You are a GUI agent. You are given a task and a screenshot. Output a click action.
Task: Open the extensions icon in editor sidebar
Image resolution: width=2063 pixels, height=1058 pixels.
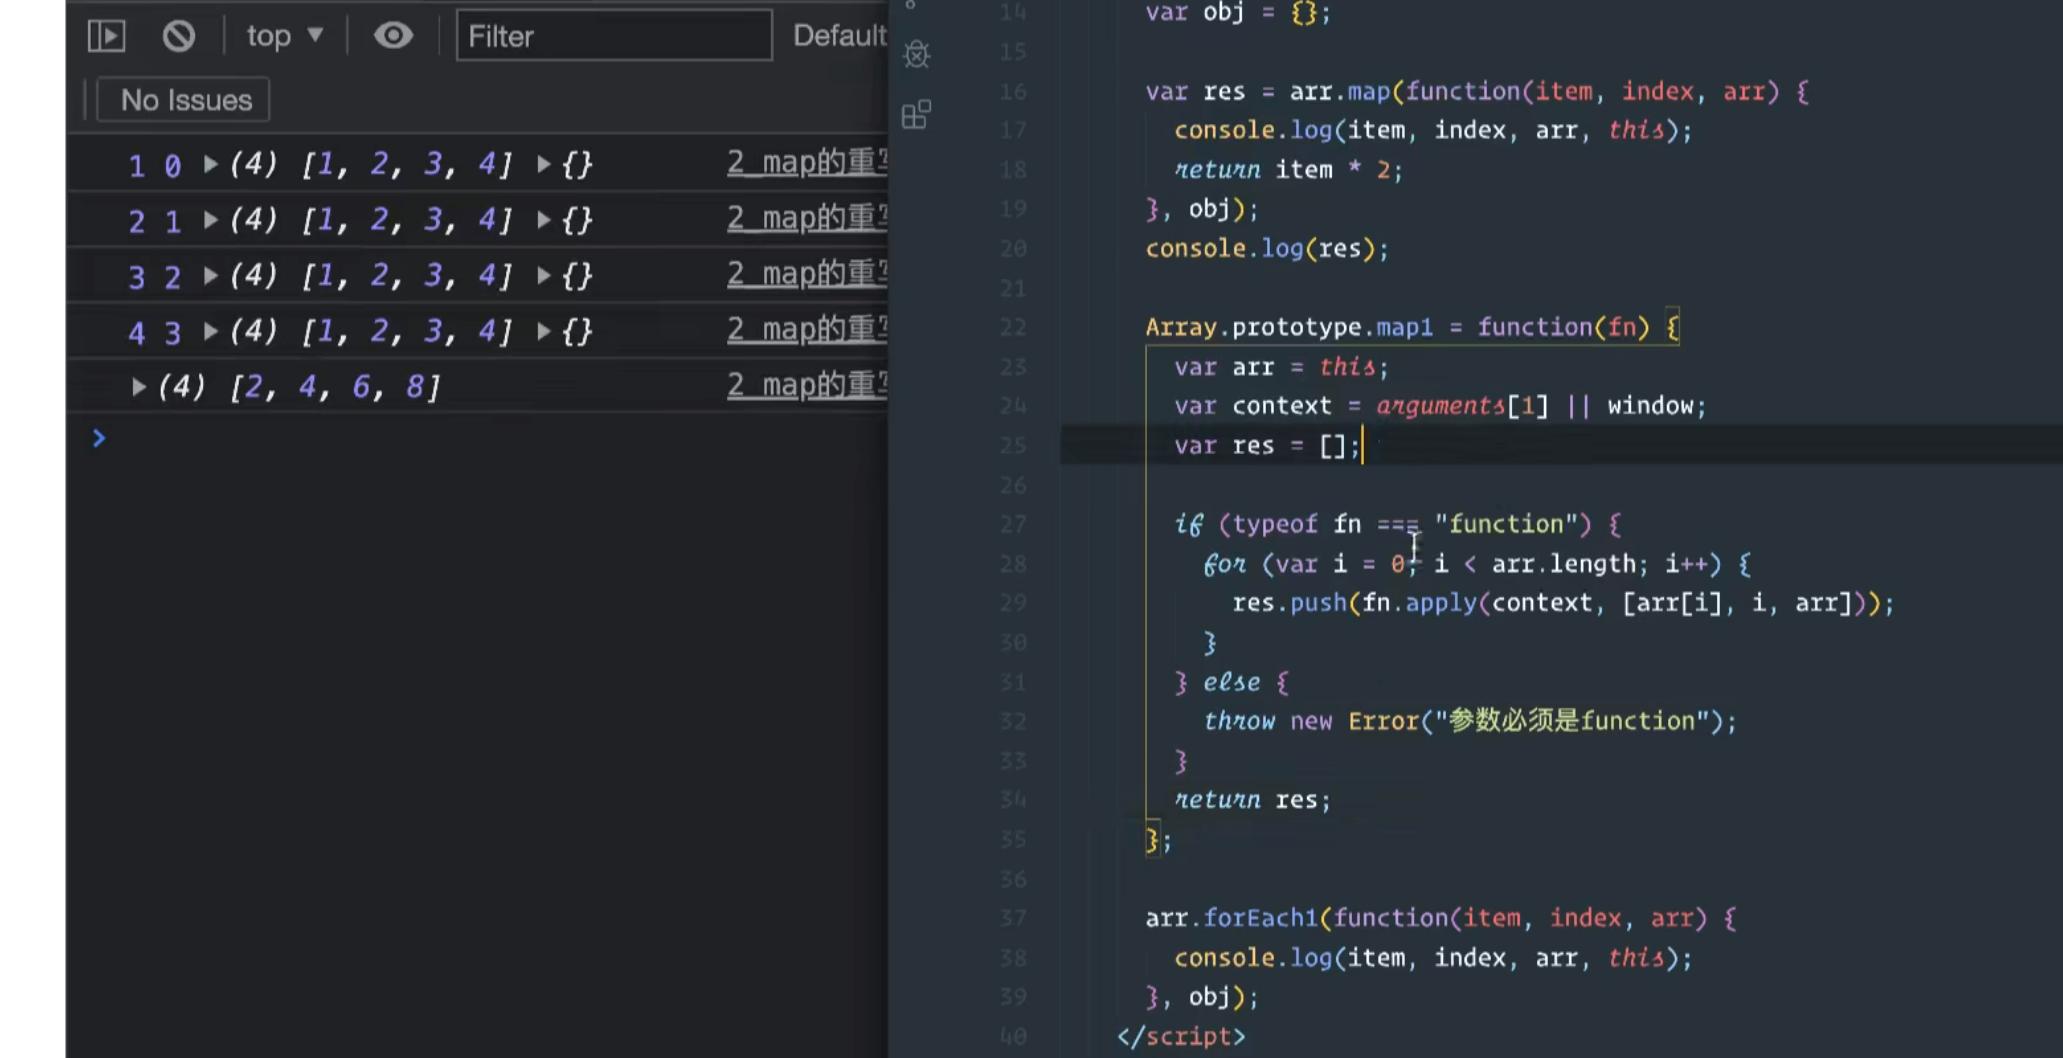tap(916, 114)
